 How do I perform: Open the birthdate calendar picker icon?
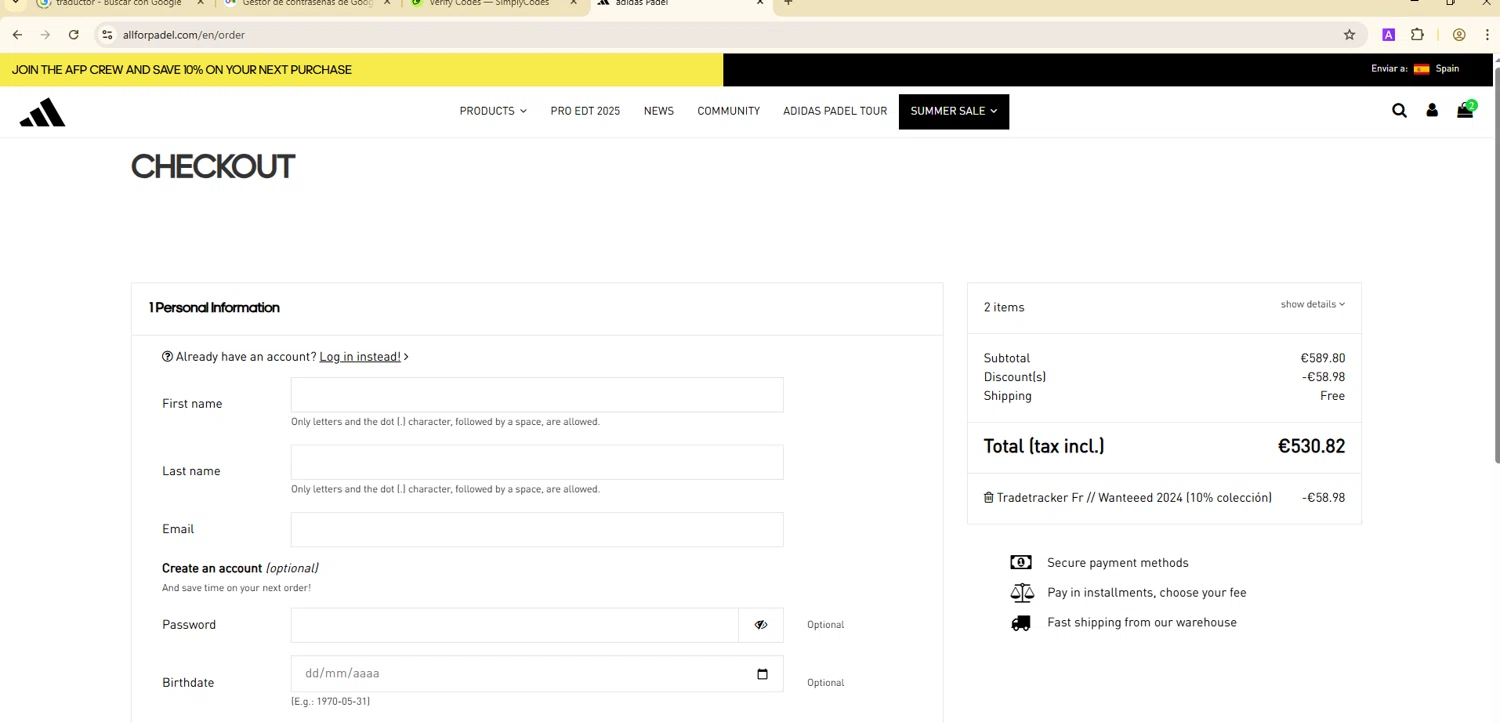point(762,674)
